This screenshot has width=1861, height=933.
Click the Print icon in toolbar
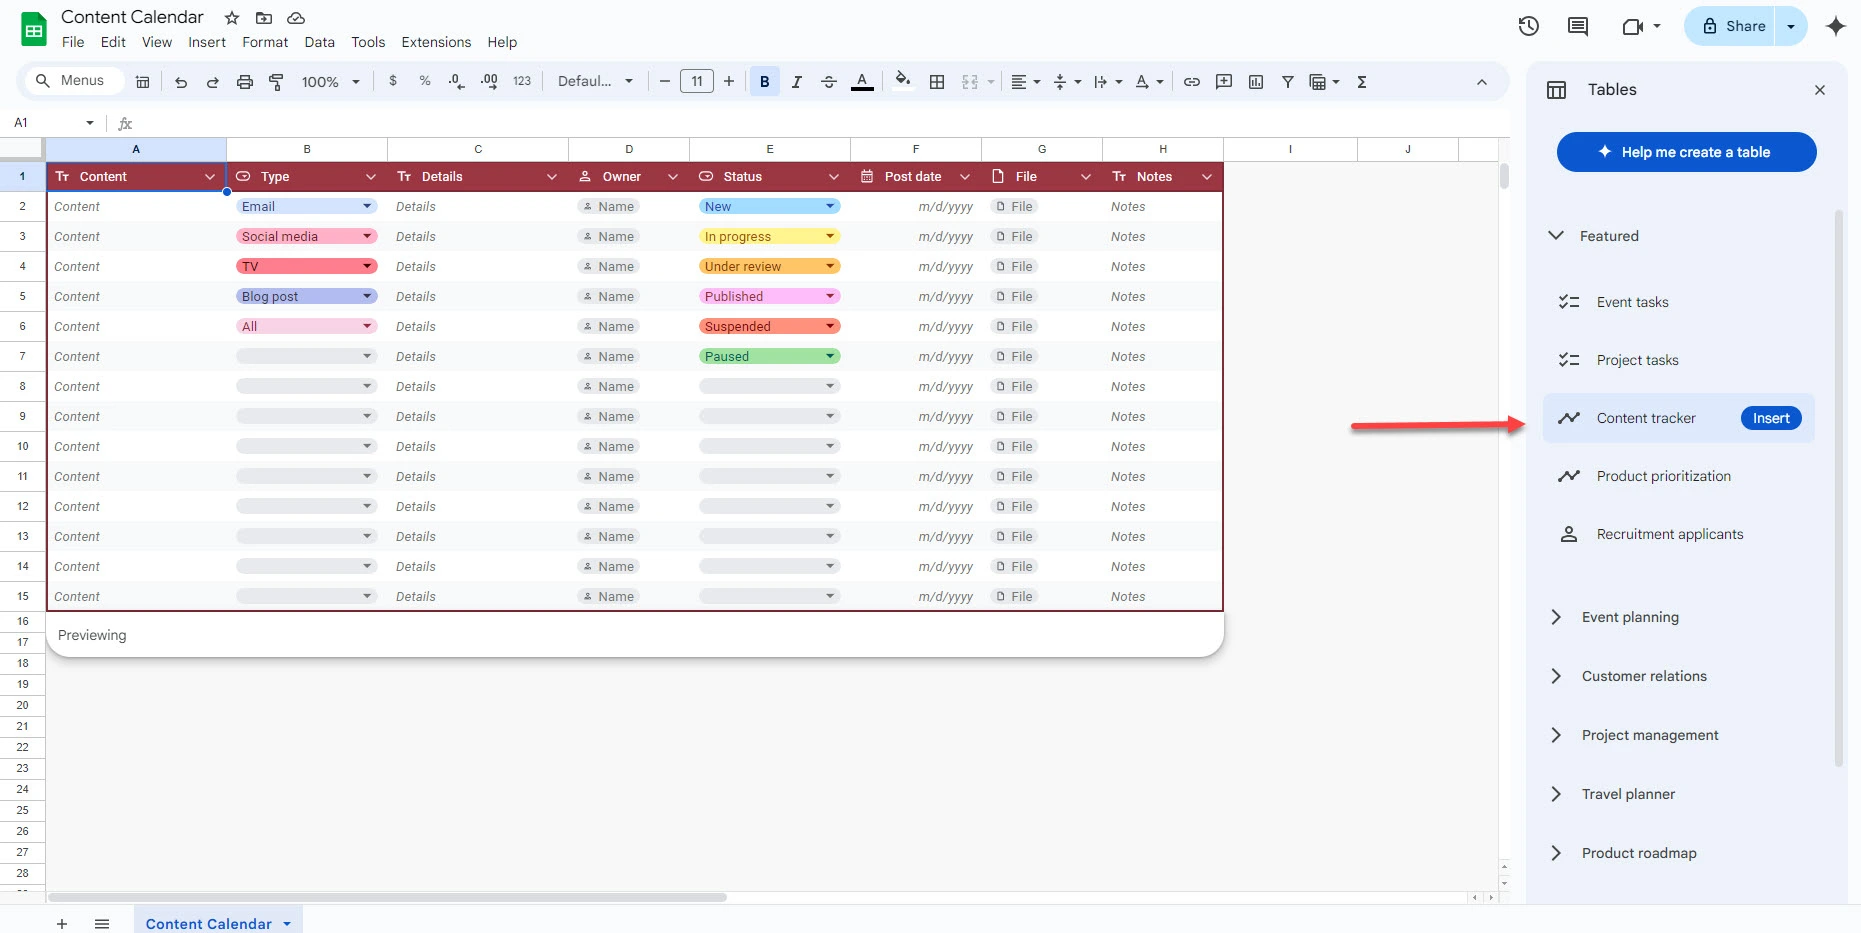coord(244,82)
